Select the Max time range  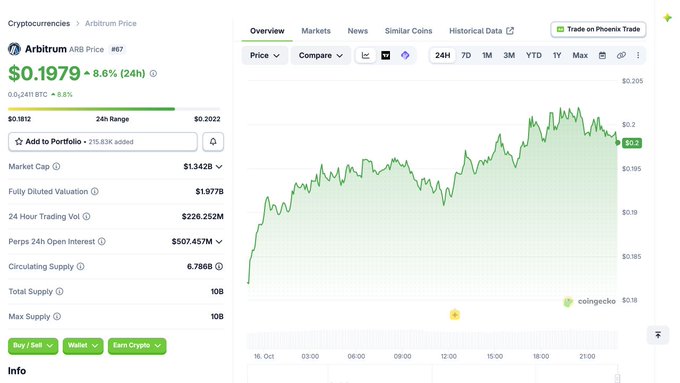580,56
